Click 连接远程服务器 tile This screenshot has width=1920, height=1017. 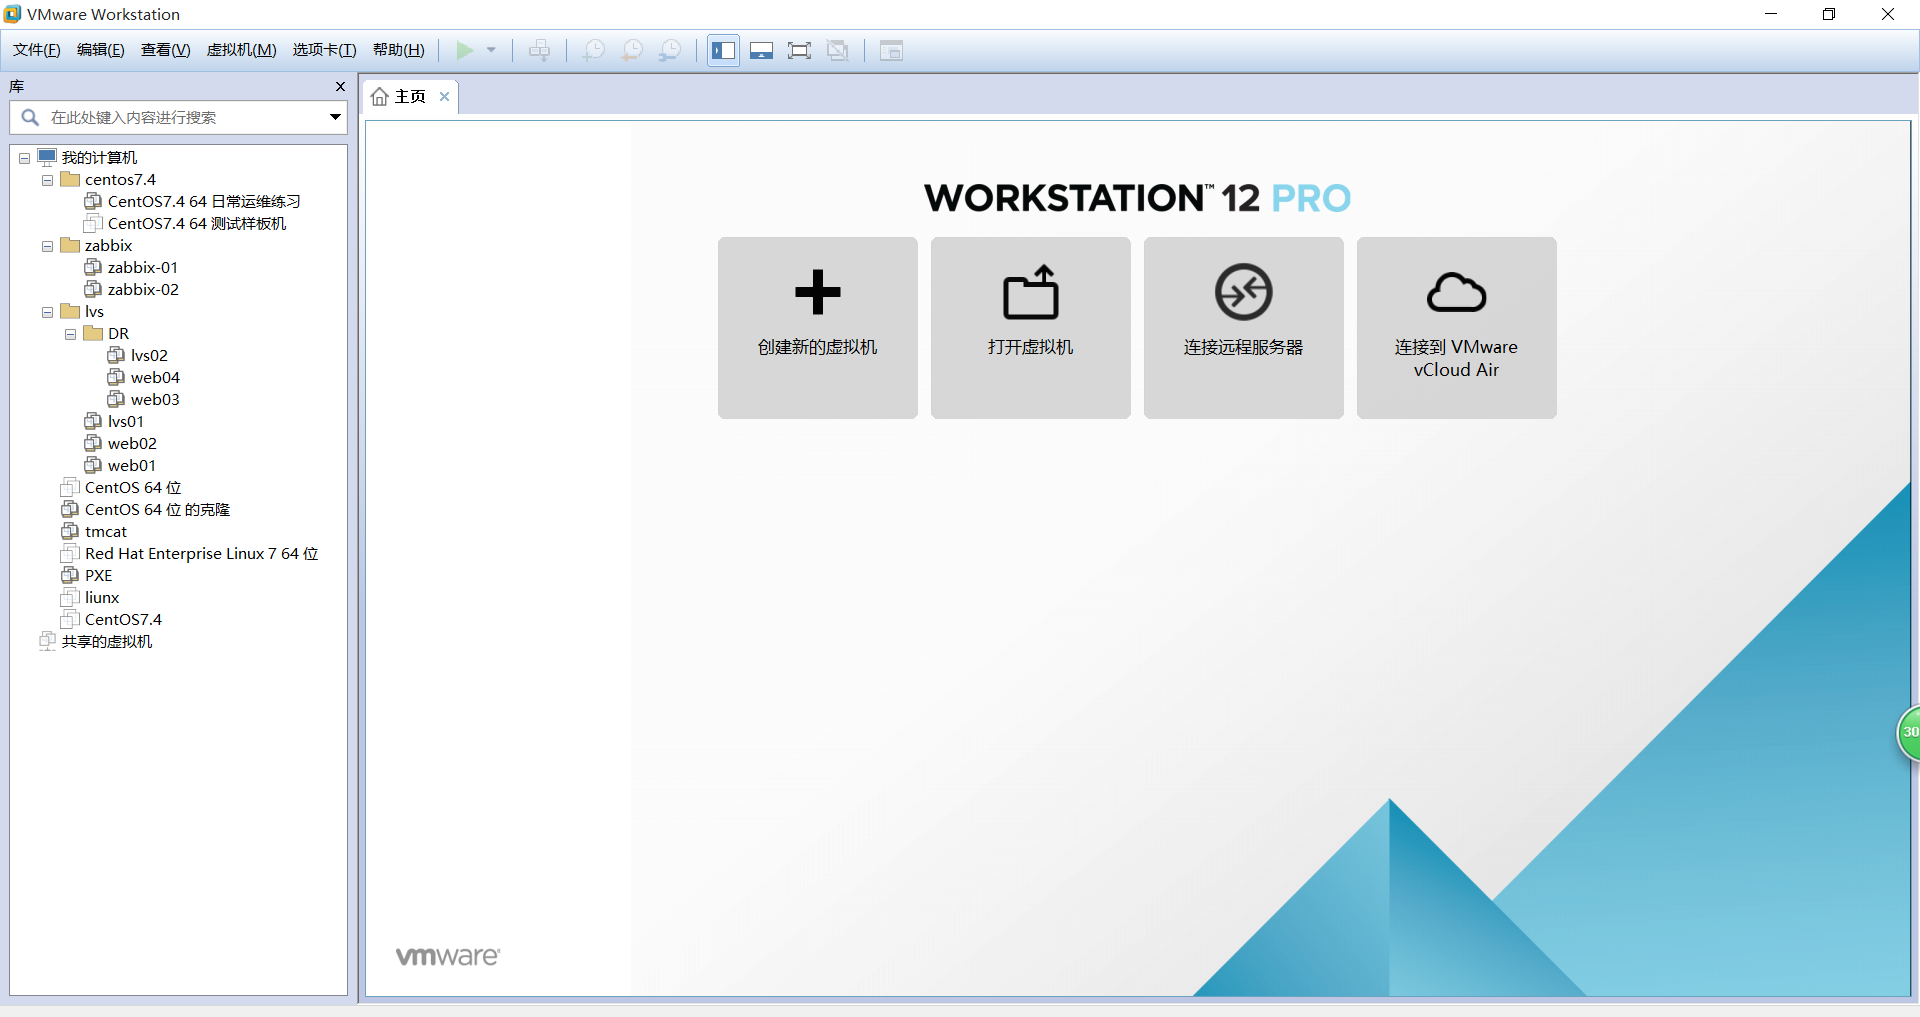coord(1243,327)
